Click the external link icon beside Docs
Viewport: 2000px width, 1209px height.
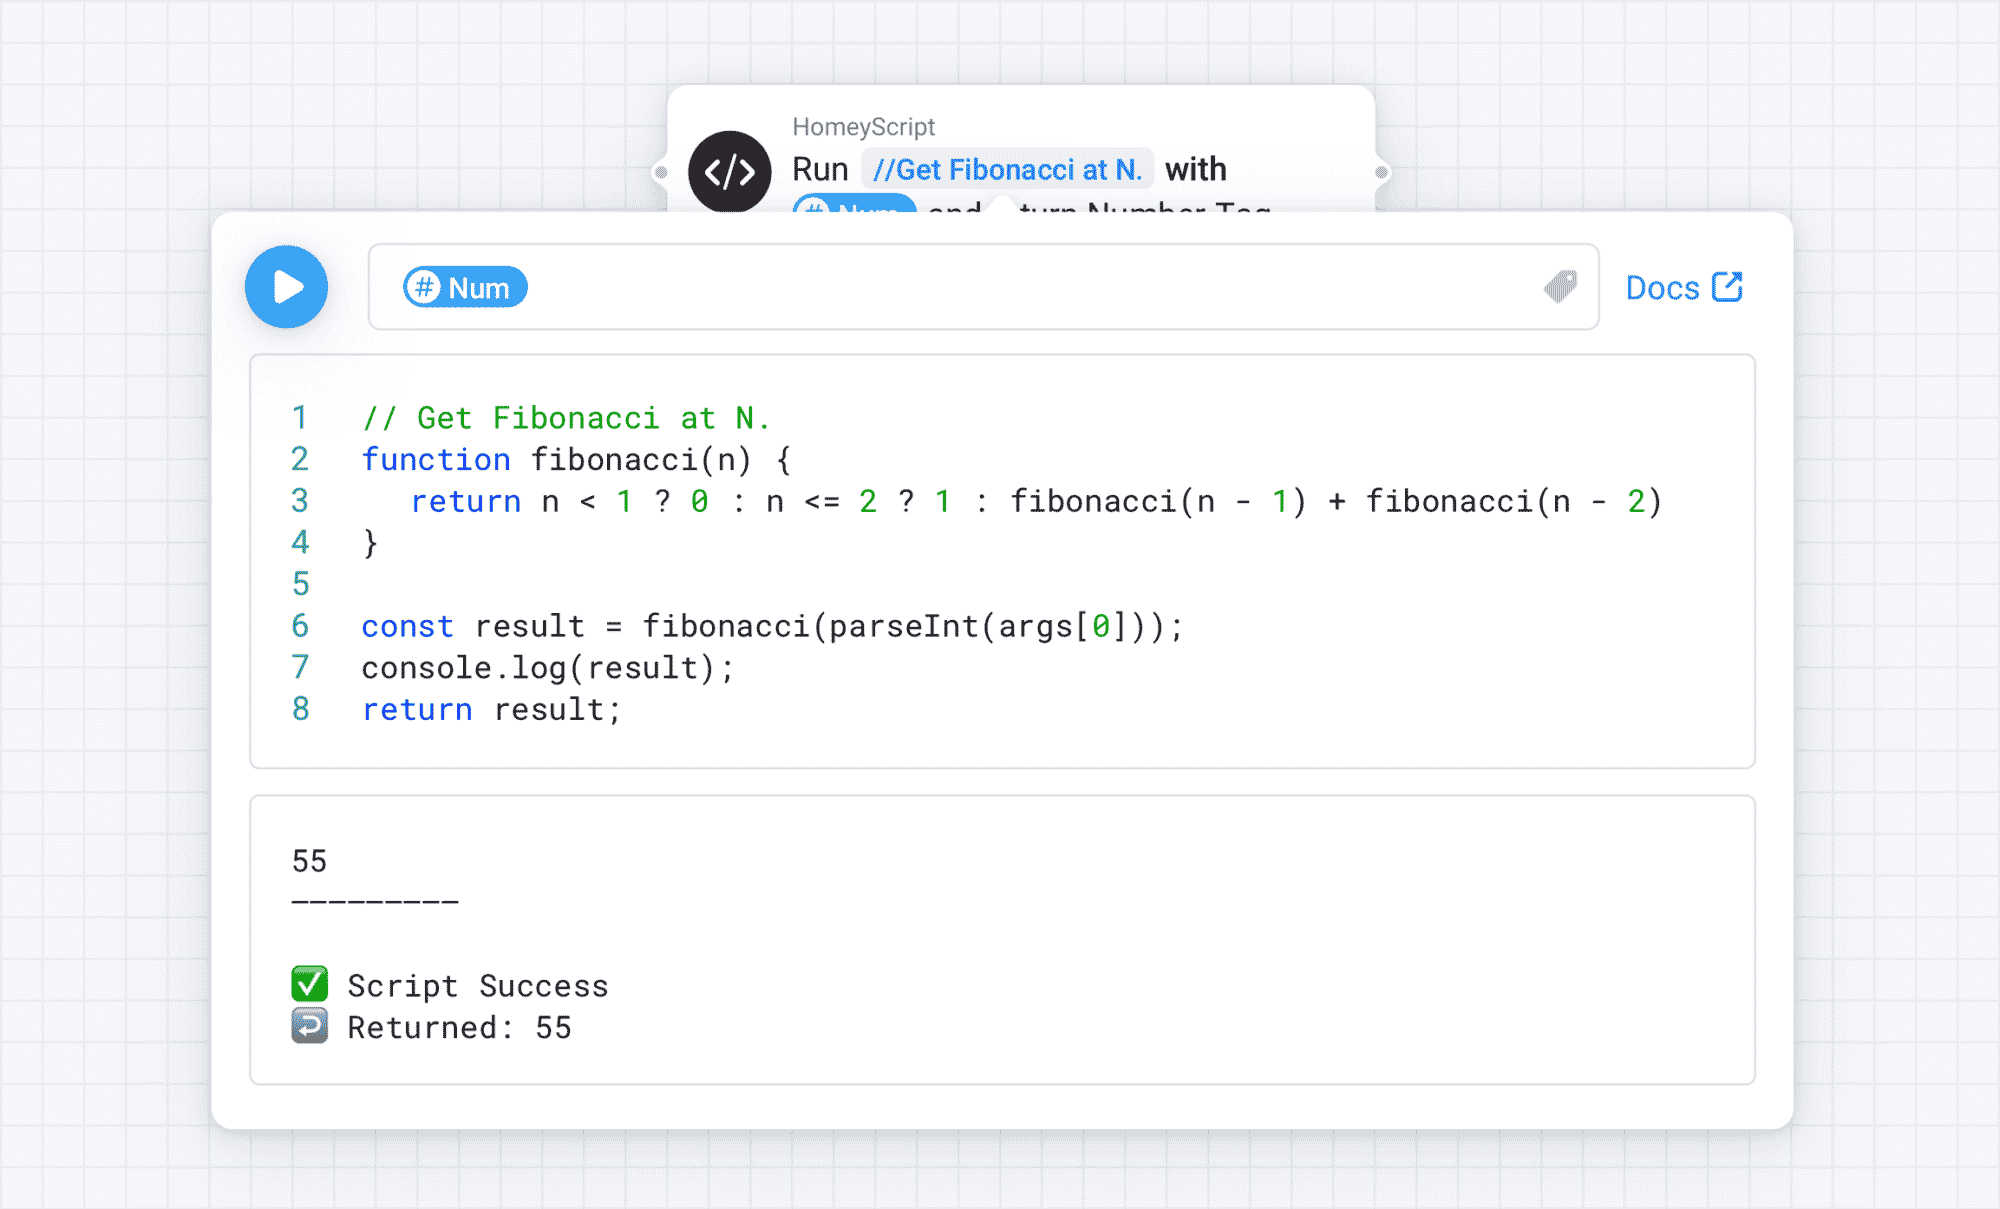(1727, 287)
